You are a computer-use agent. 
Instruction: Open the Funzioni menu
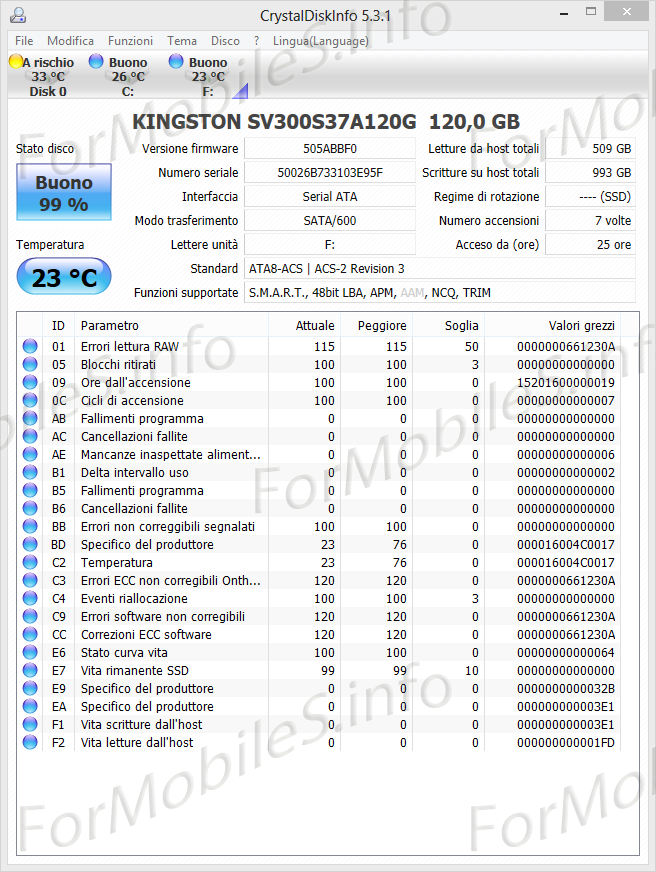(130, 41)
